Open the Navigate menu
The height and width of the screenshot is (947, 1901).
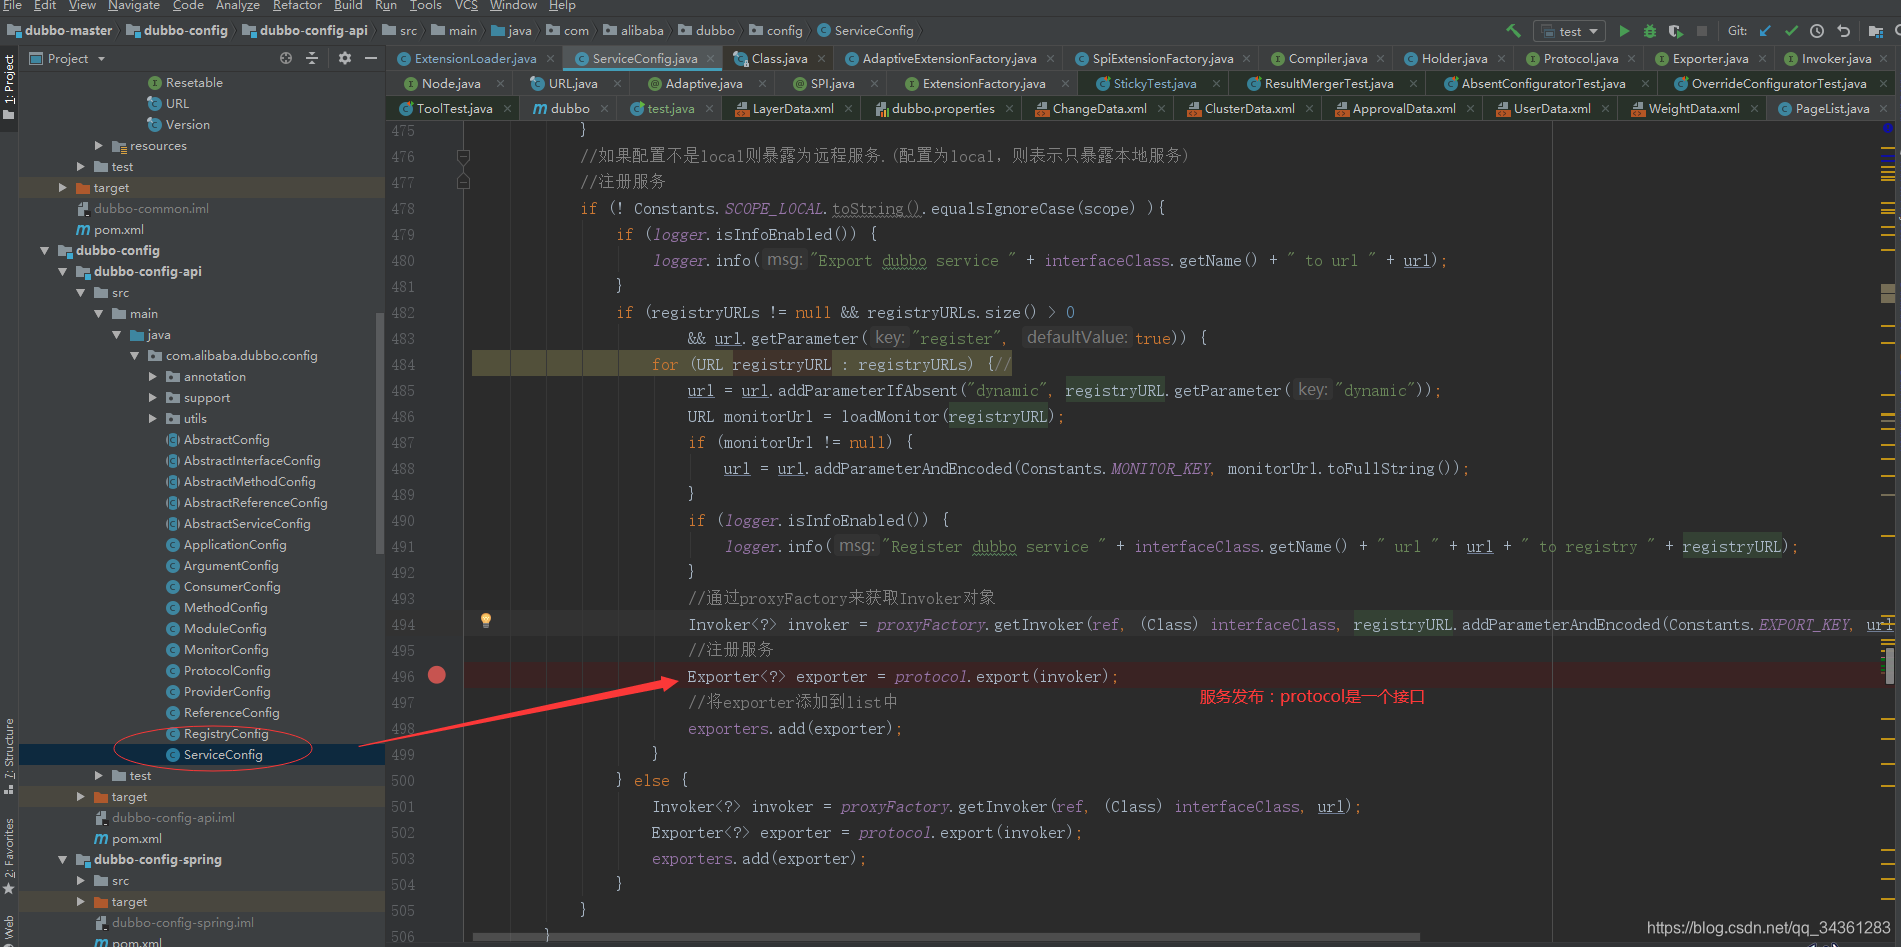(x=134, y=6)
